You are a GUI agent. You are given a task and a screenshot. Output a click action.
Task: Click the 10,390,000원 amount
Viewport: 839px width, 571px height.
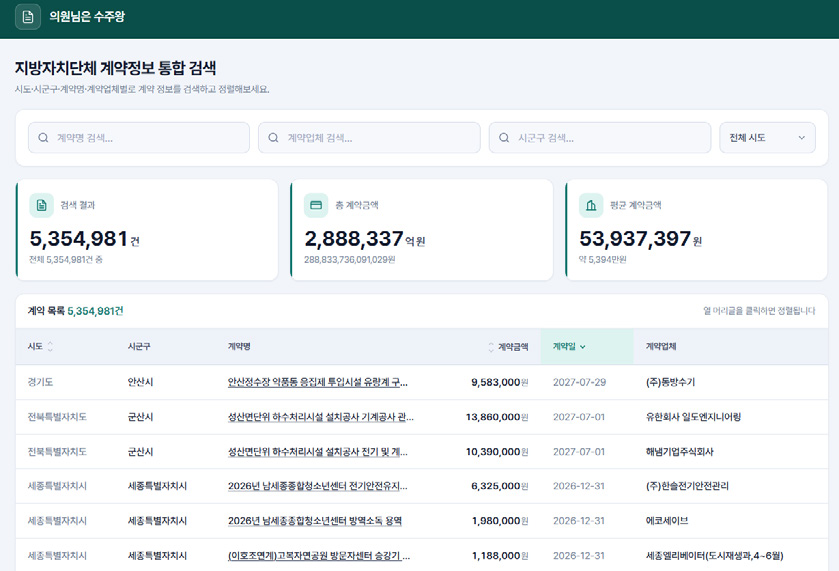[497, 452]
